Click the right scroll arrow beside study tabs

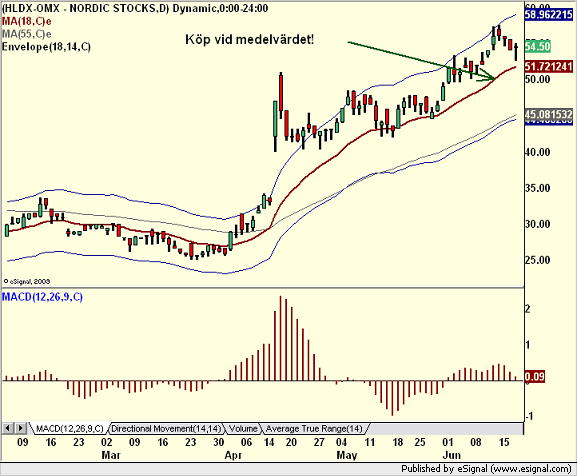[x=20, y=428]
